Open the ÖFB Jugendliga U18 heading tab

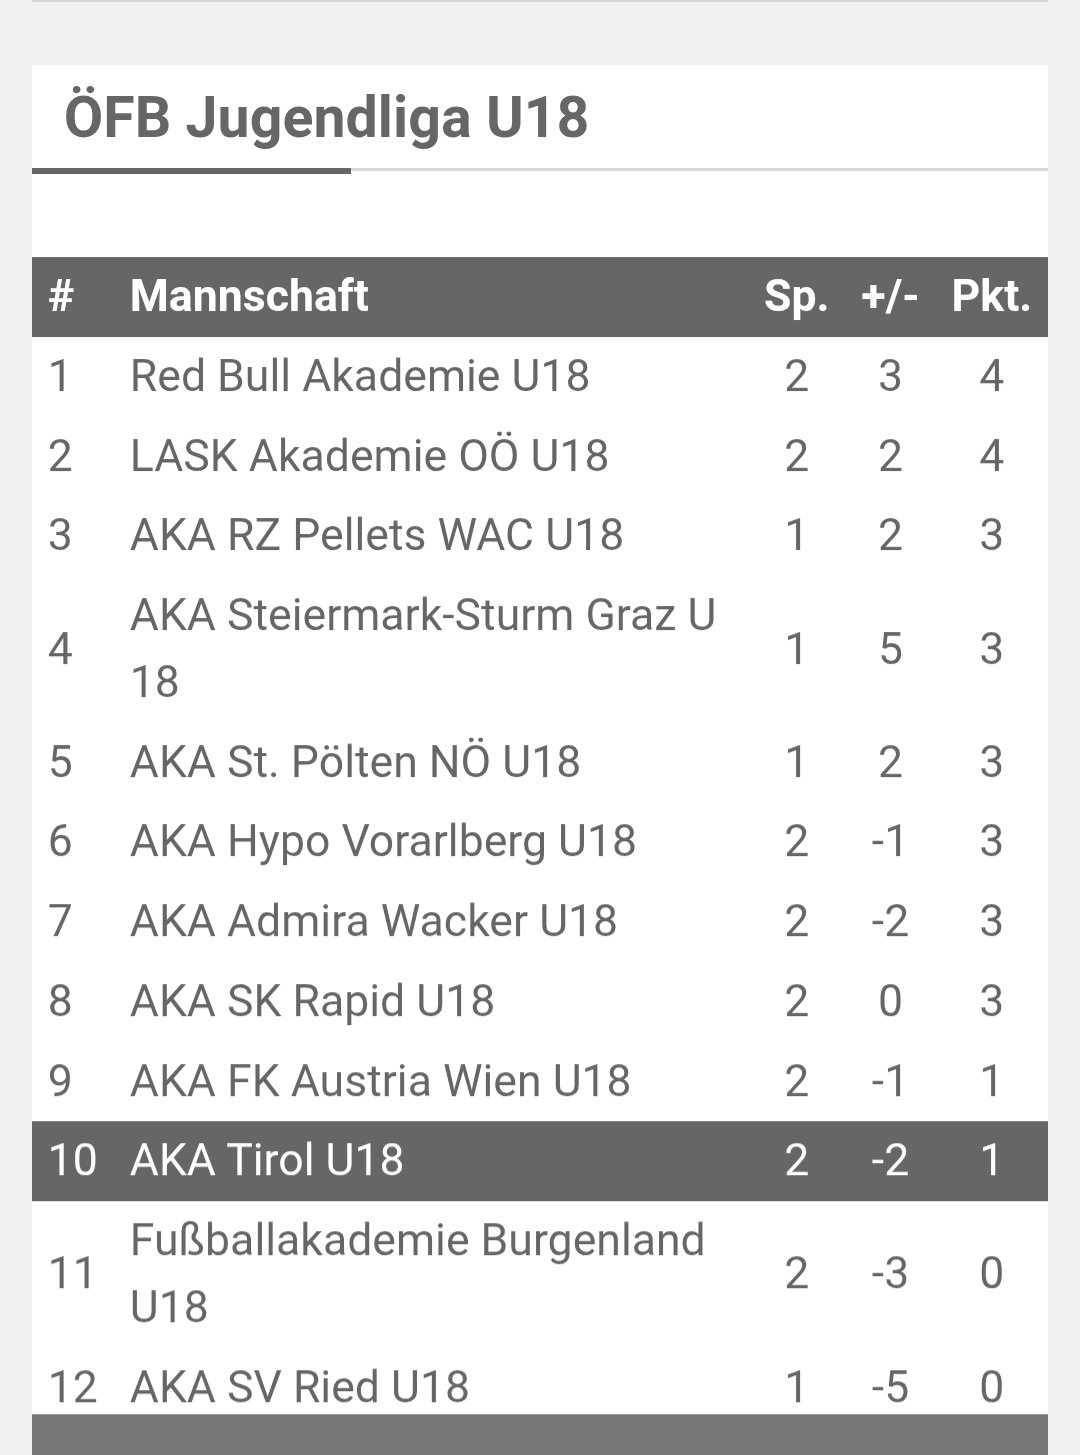click(326, 117)
